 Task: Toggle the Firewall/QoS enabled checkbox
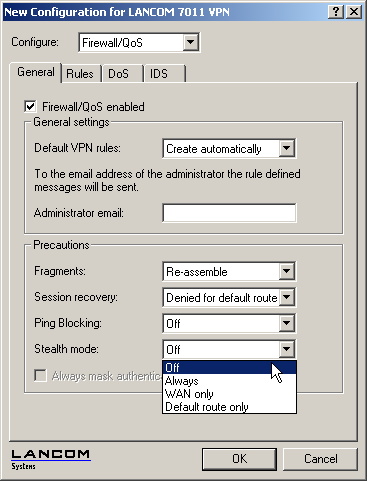30,107
